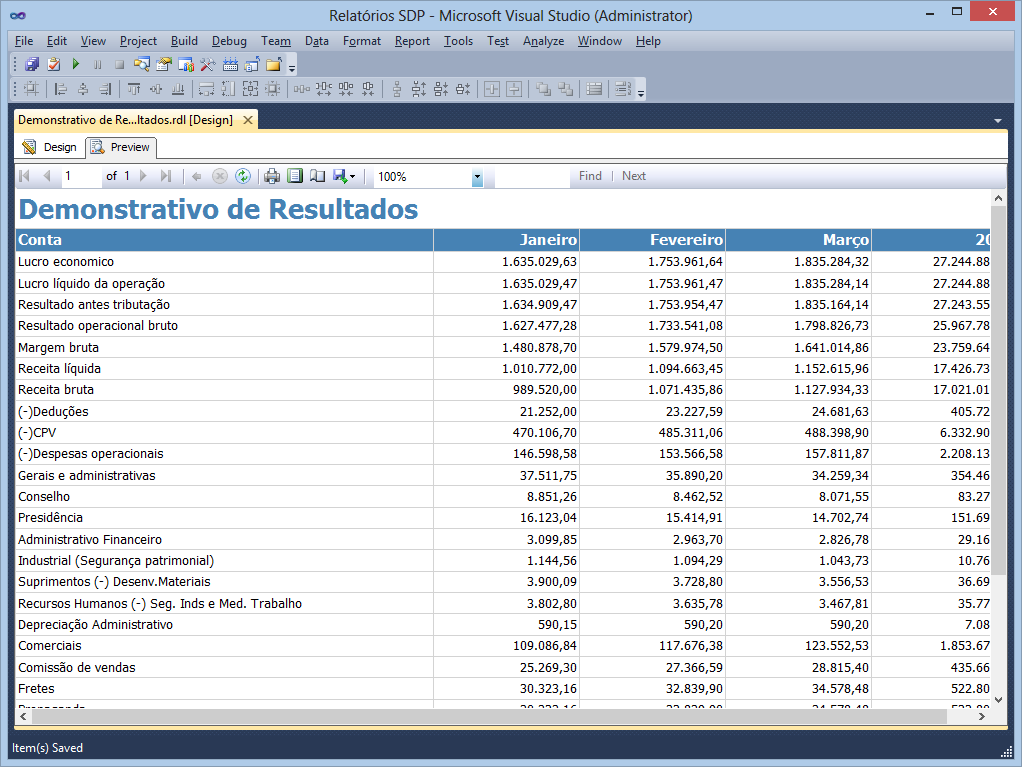
Task: Click the Find link in preview toolbar
Action: pyautogui.click(x=590, y=176)
